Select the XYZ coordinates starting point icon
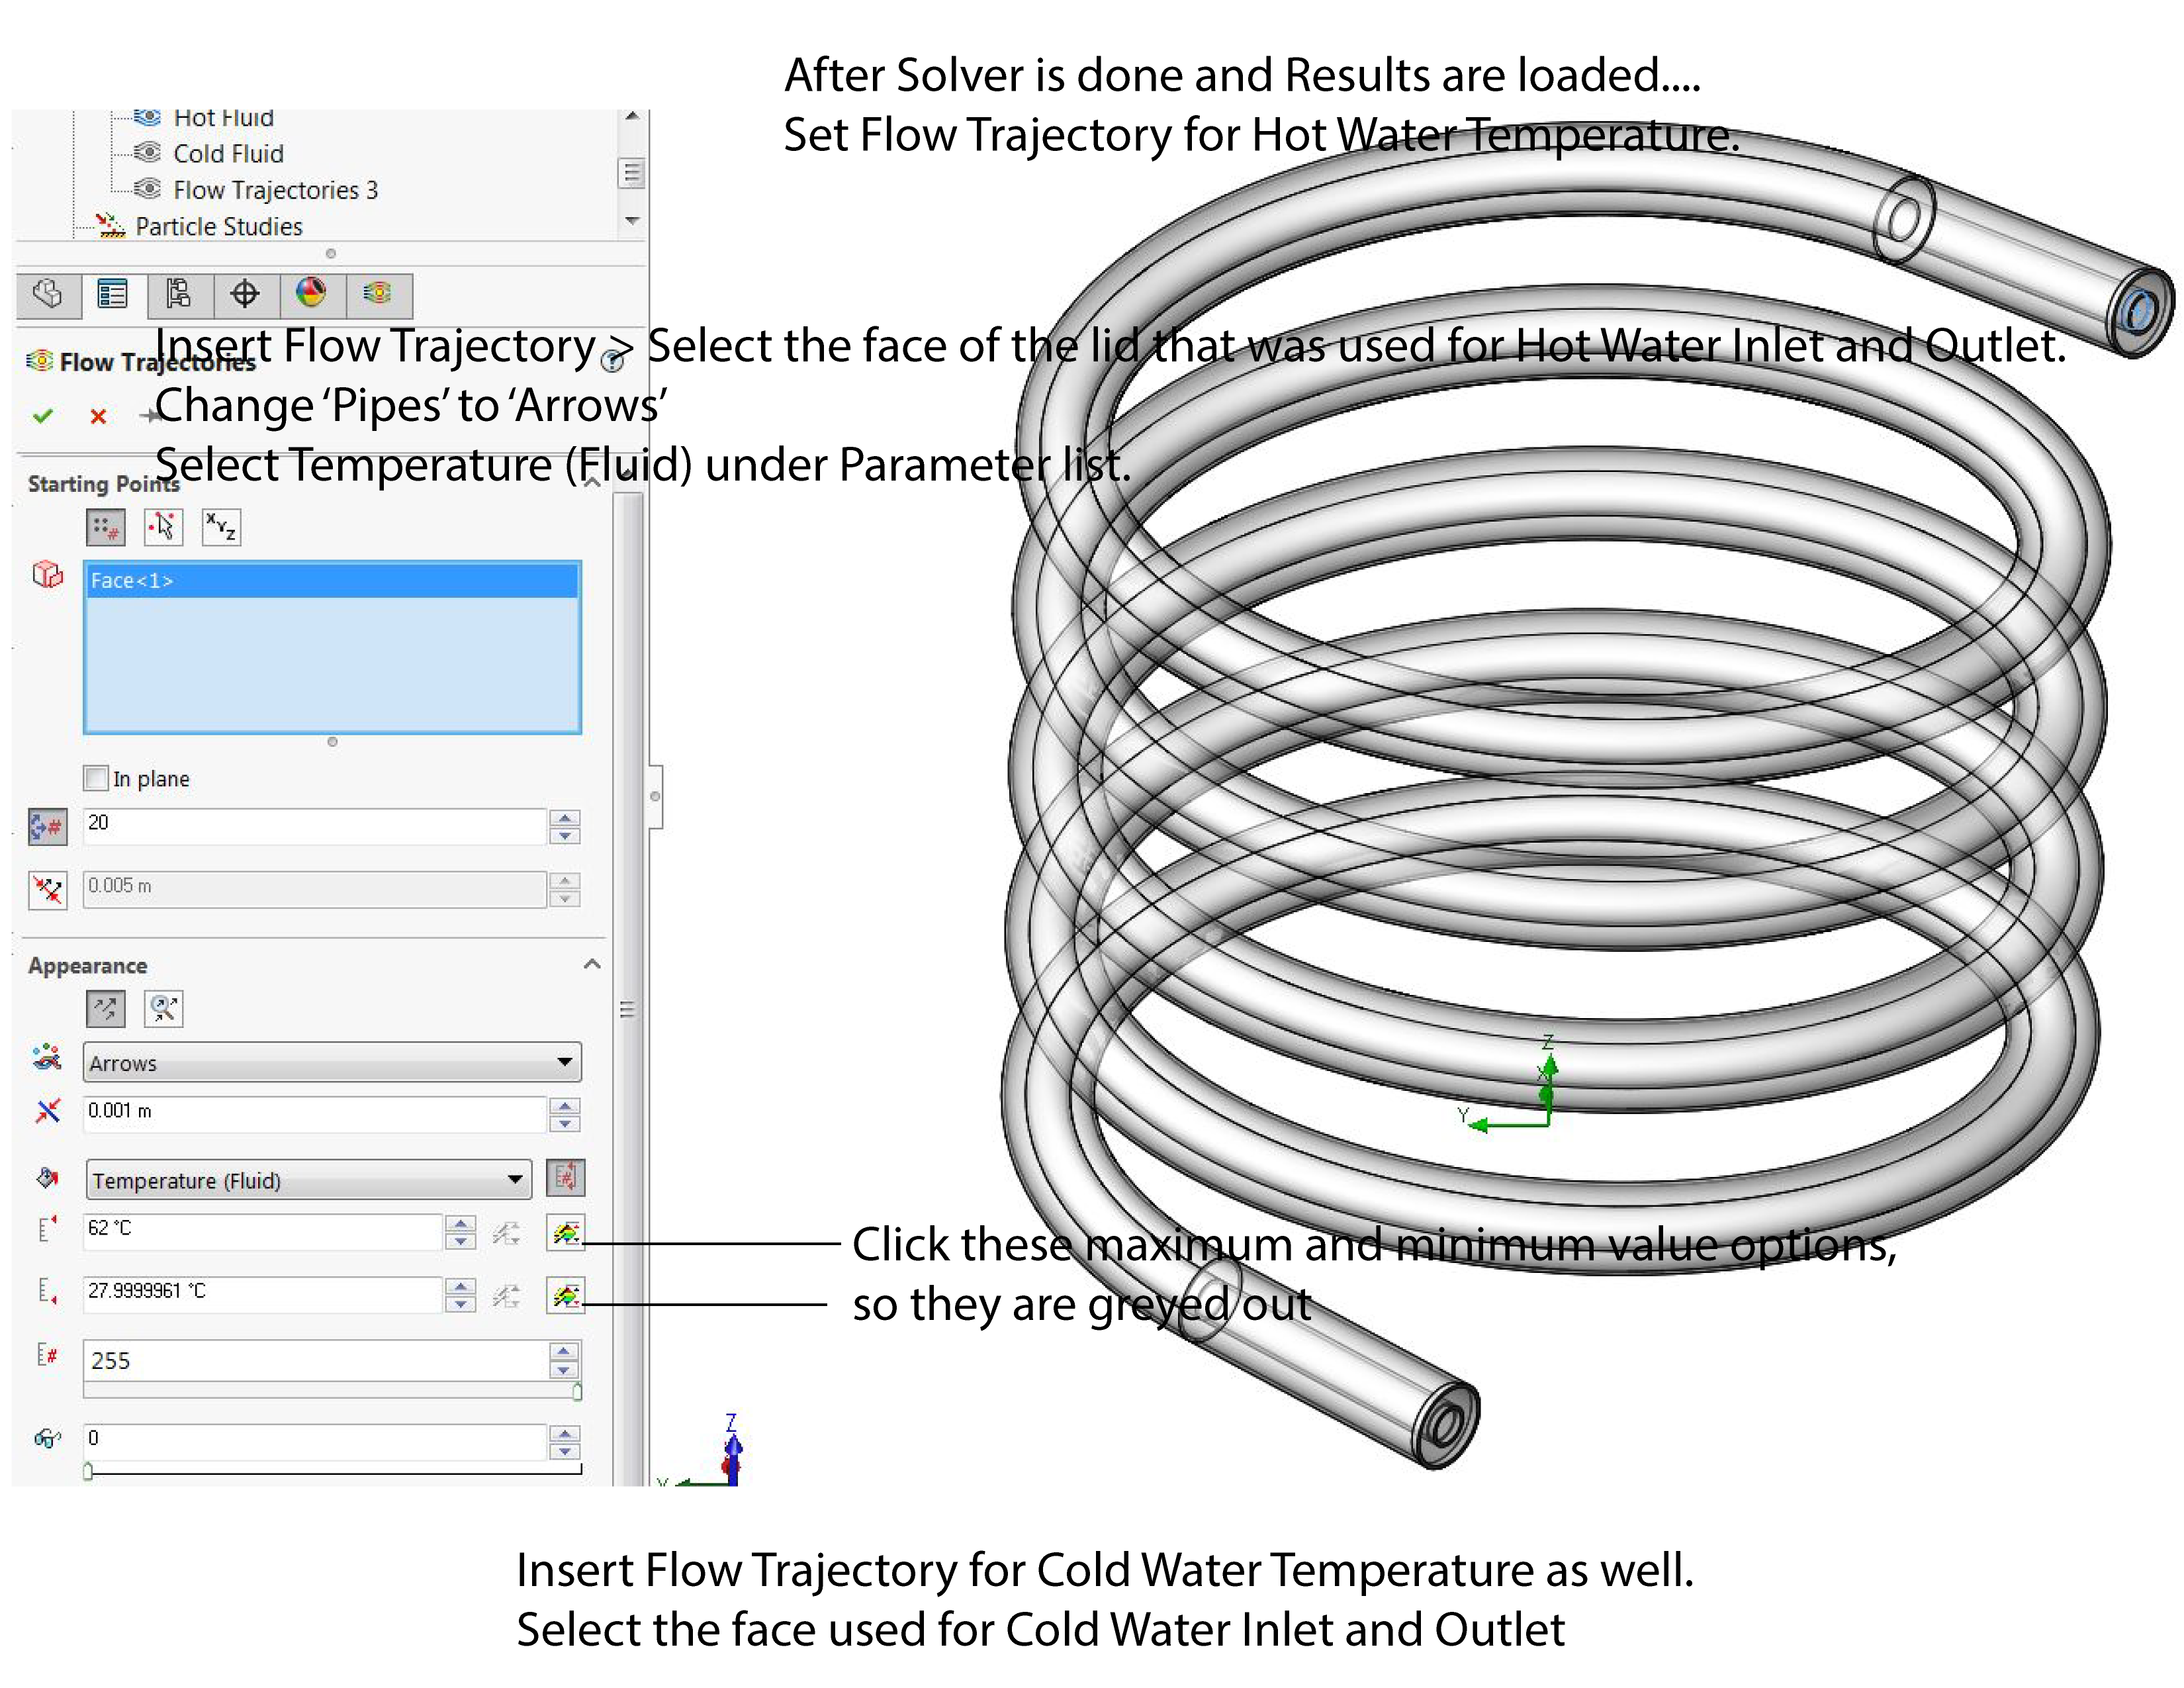This screenshot has width=2184, height=1688. [x=221, y=527]
